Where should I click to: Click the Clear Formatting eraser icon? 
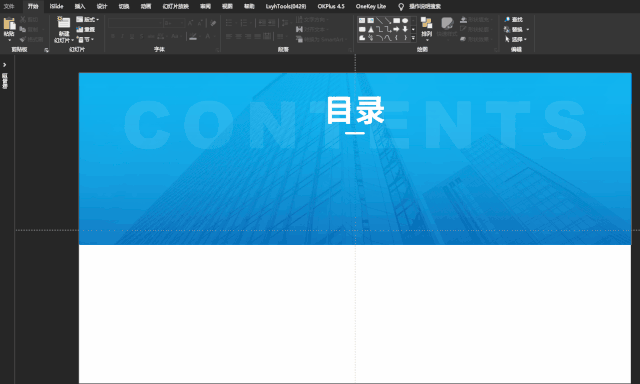pyautogui.click(x=213, y=23)
